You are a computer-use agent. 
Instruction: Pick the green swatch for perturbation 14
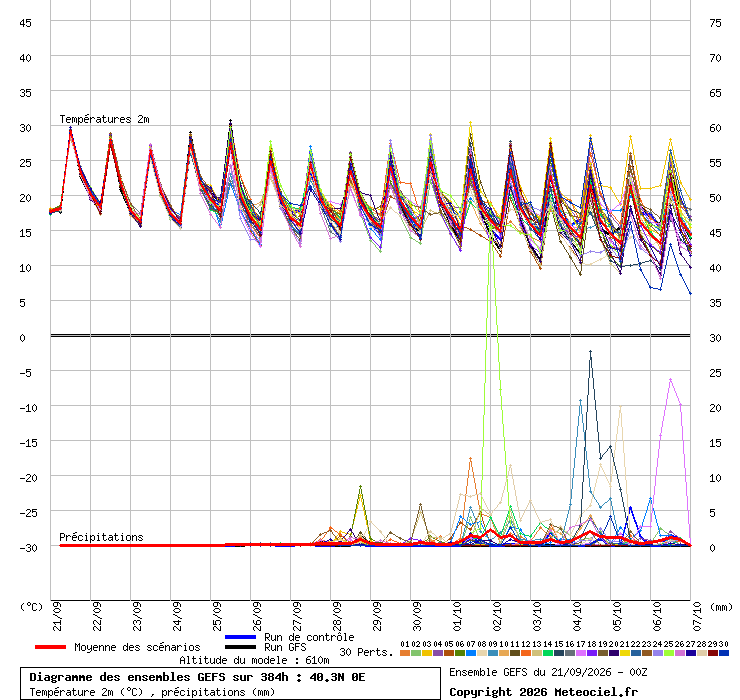point(547,653)
